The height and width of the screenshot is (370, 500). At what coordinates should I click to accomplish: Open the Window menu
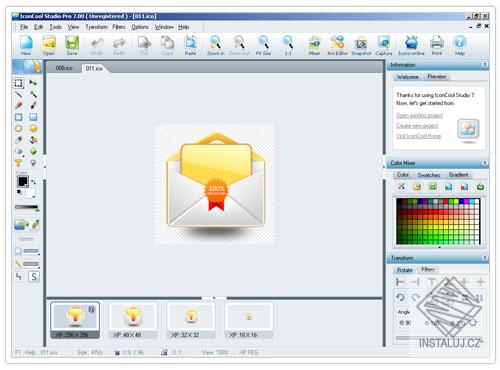[x=164, y=27]
